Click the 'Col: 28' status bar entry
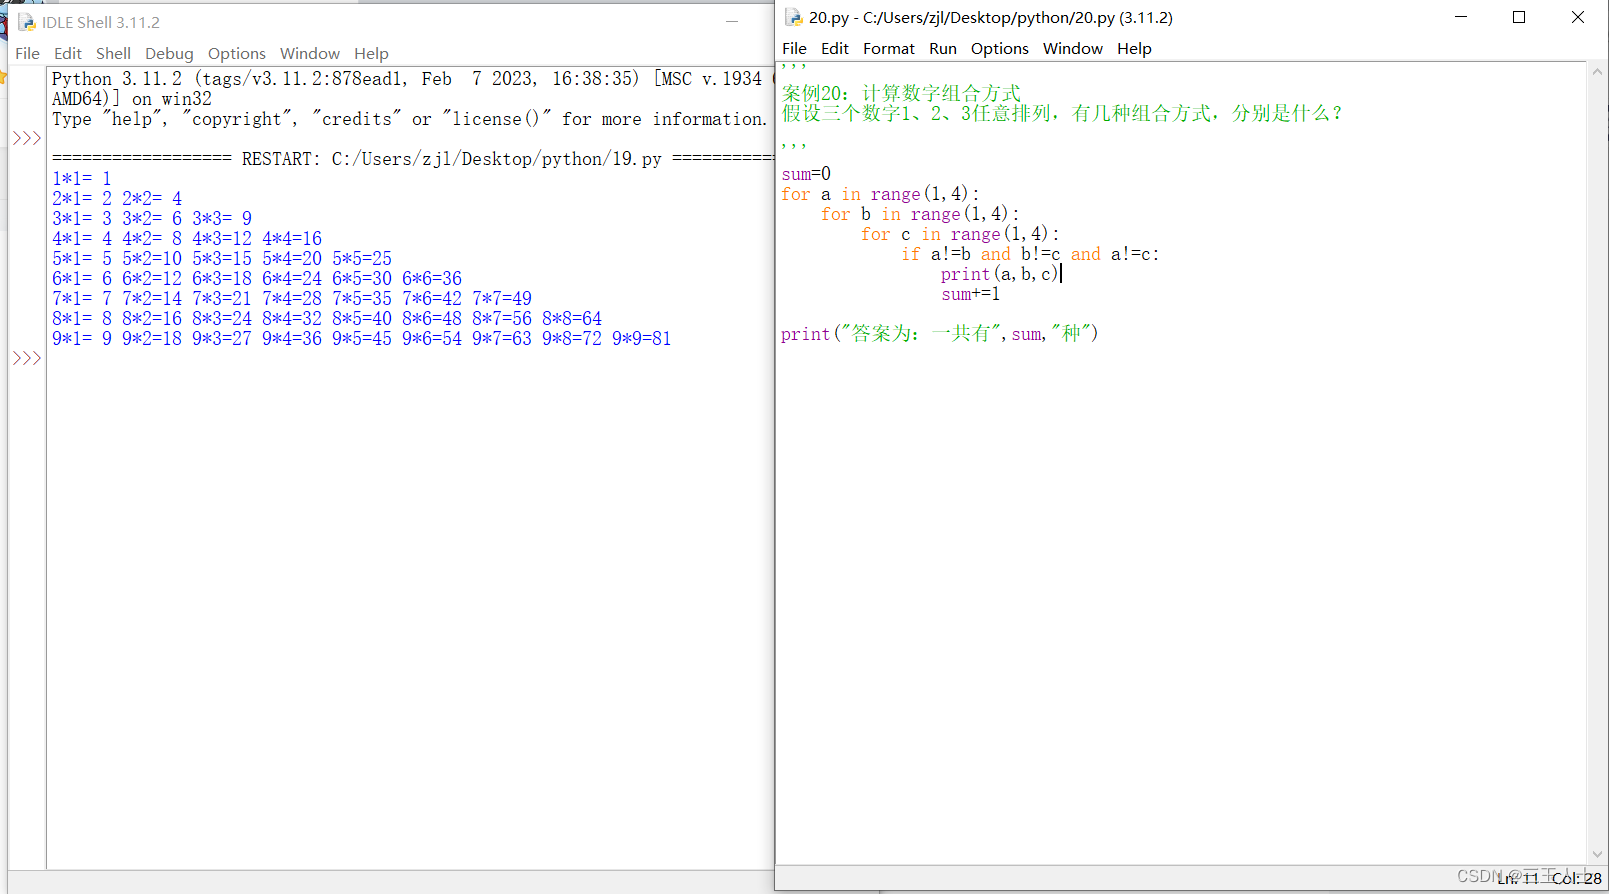Viewport: 1609px width, 894px height. (1577, 878)
